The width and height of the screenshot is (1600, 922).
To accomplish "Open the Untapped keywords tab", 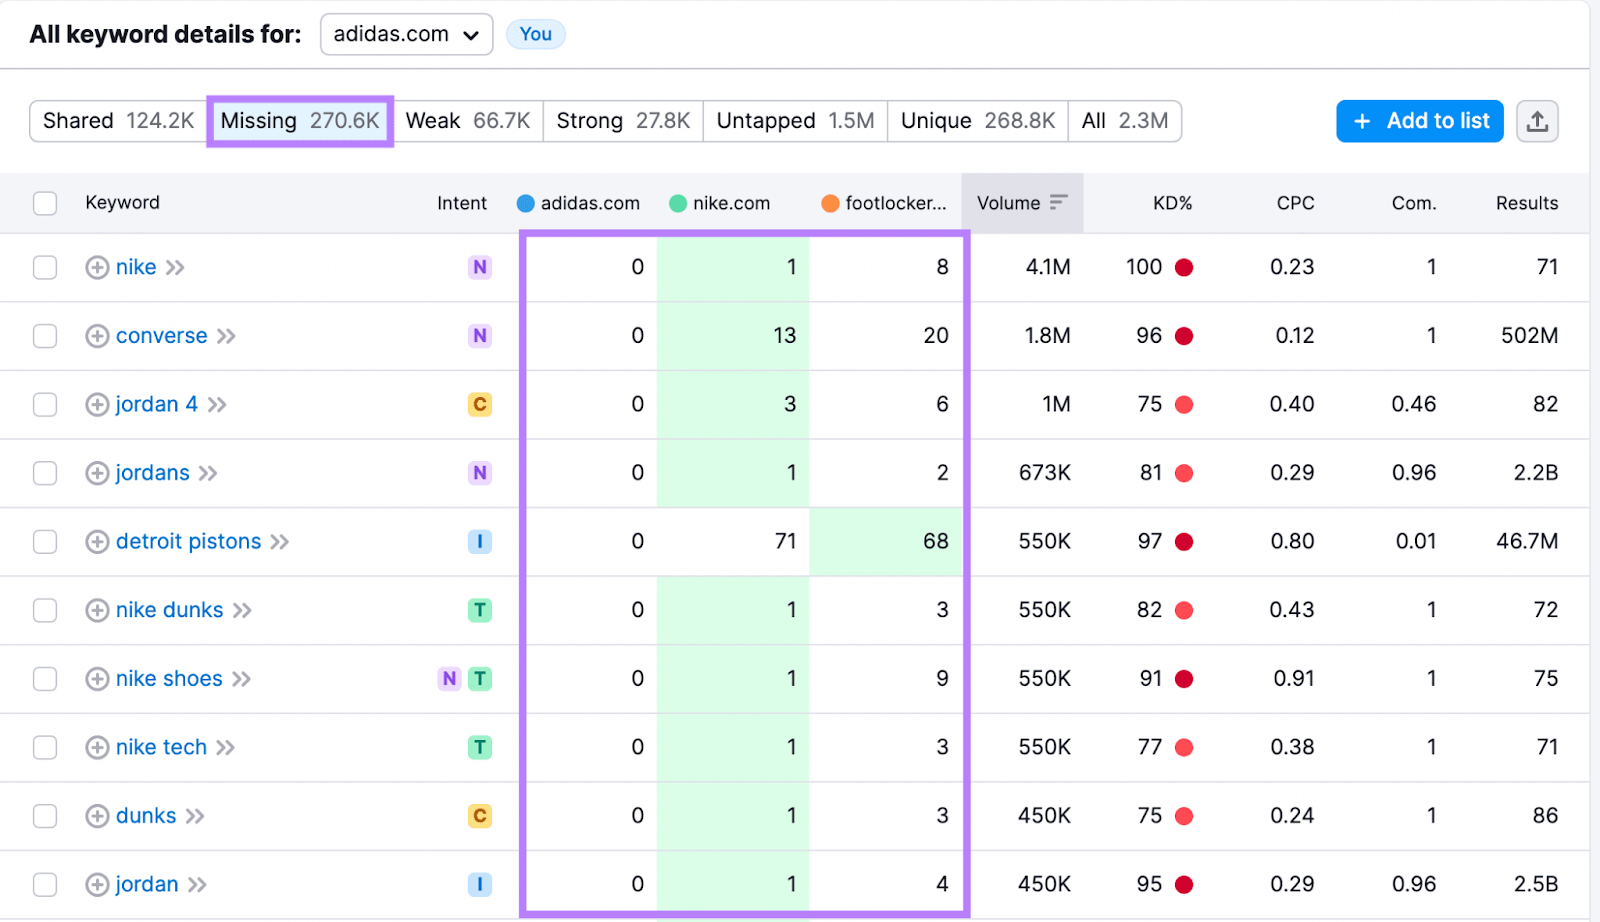I will (x=794, y=121).
